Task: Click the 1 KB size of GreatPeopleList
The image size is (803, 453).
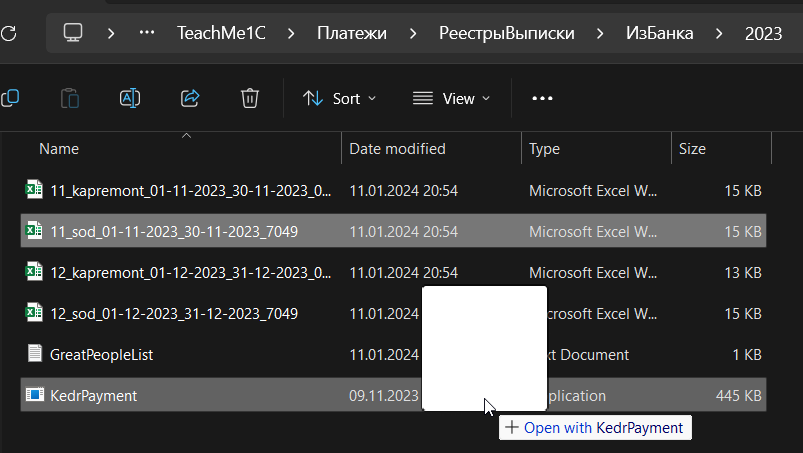Action: tap(747, 355)
